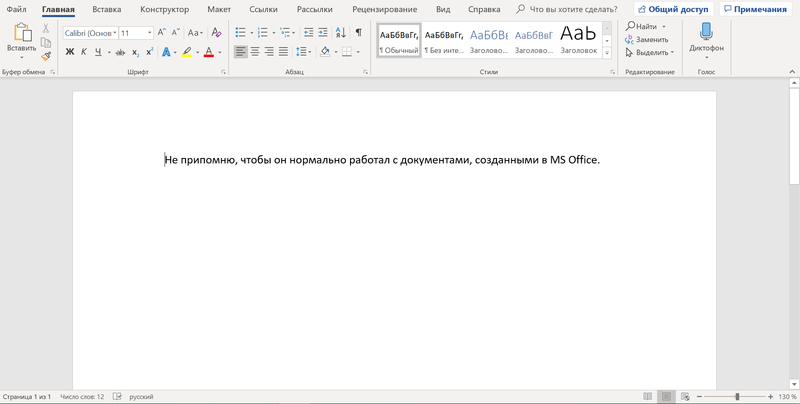Click the Clear All Formatting icon
This screenshot has height=404, width=800.
[216, 33]
